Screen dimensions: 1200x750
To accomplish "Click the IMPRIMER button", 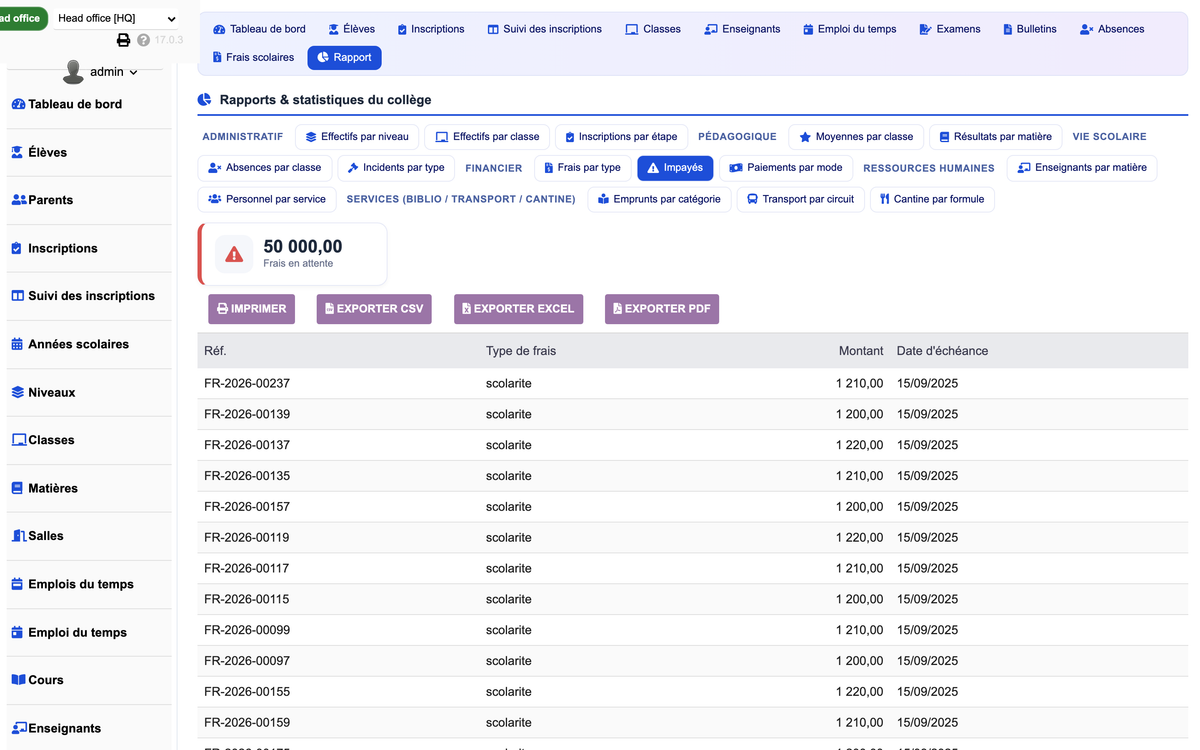I will 252,309.
